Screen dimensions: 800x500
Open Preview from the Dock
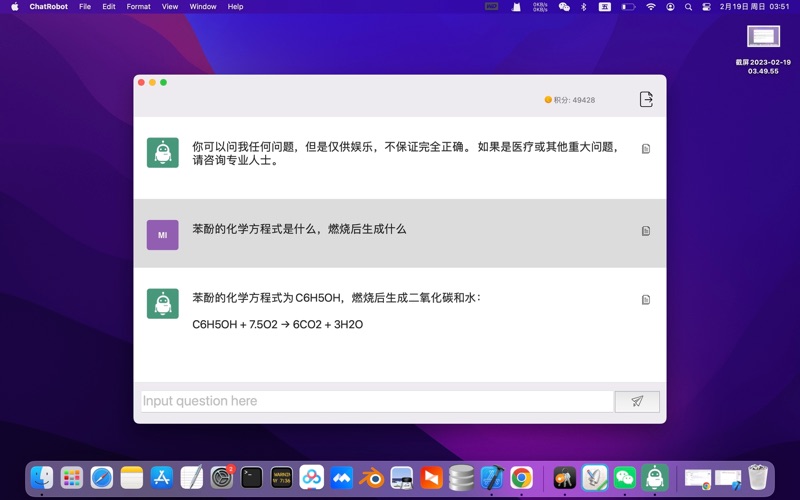(x=402, y=478)
